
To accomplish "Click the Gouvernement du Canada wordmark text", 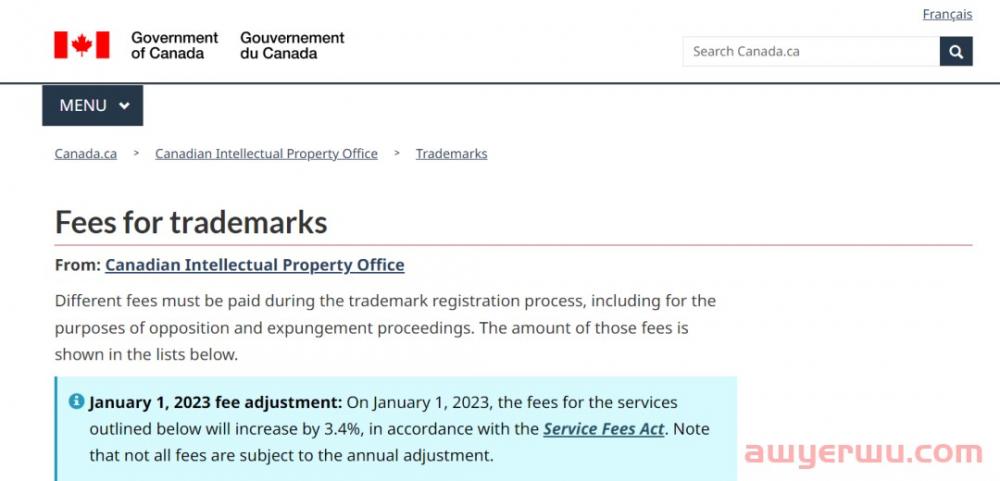I will click(x=292, y=45).
